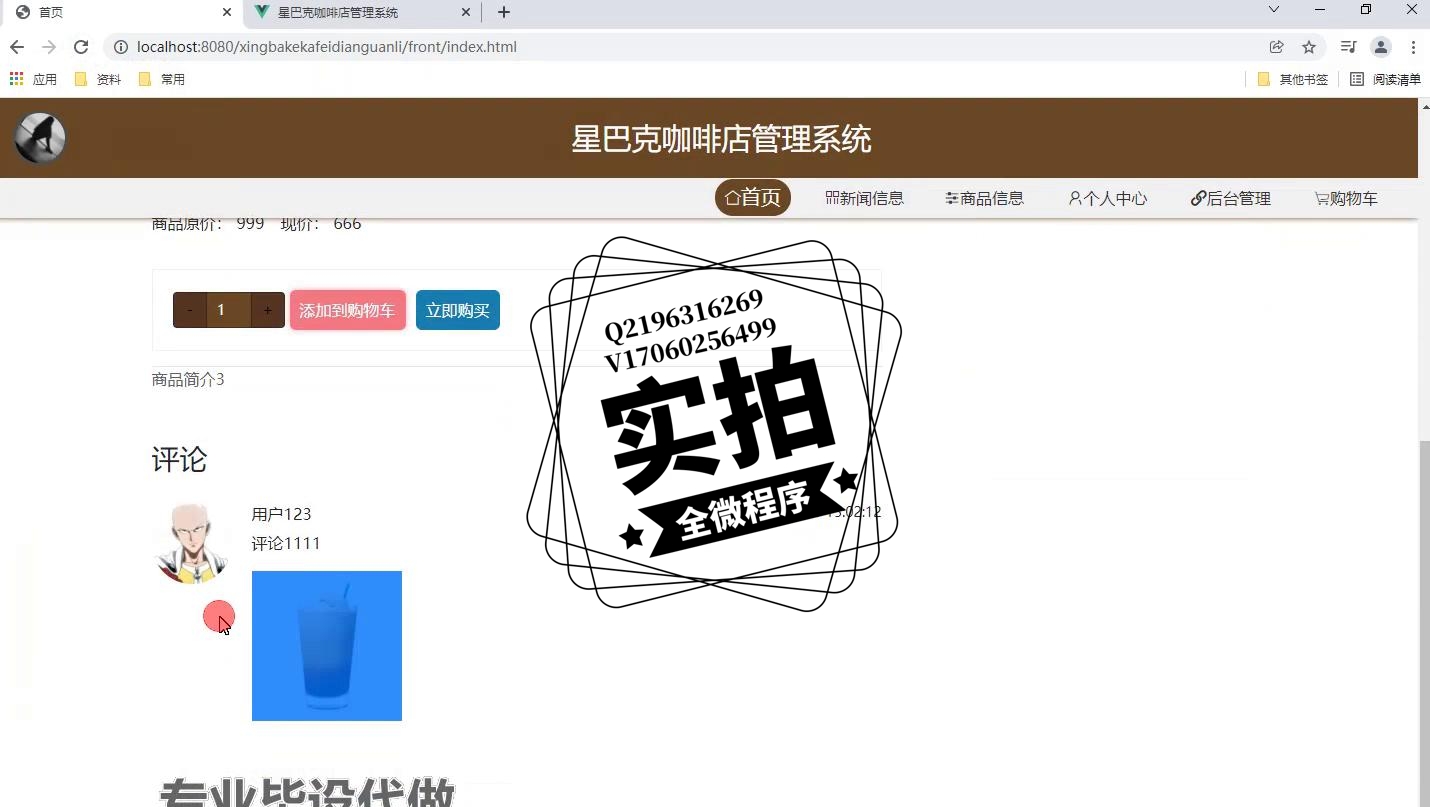Open the 商品信息 navigation item
Image resolution: width=1430 pixels, height=807 pixels.
pyautogui.click(x=985, y=198)
